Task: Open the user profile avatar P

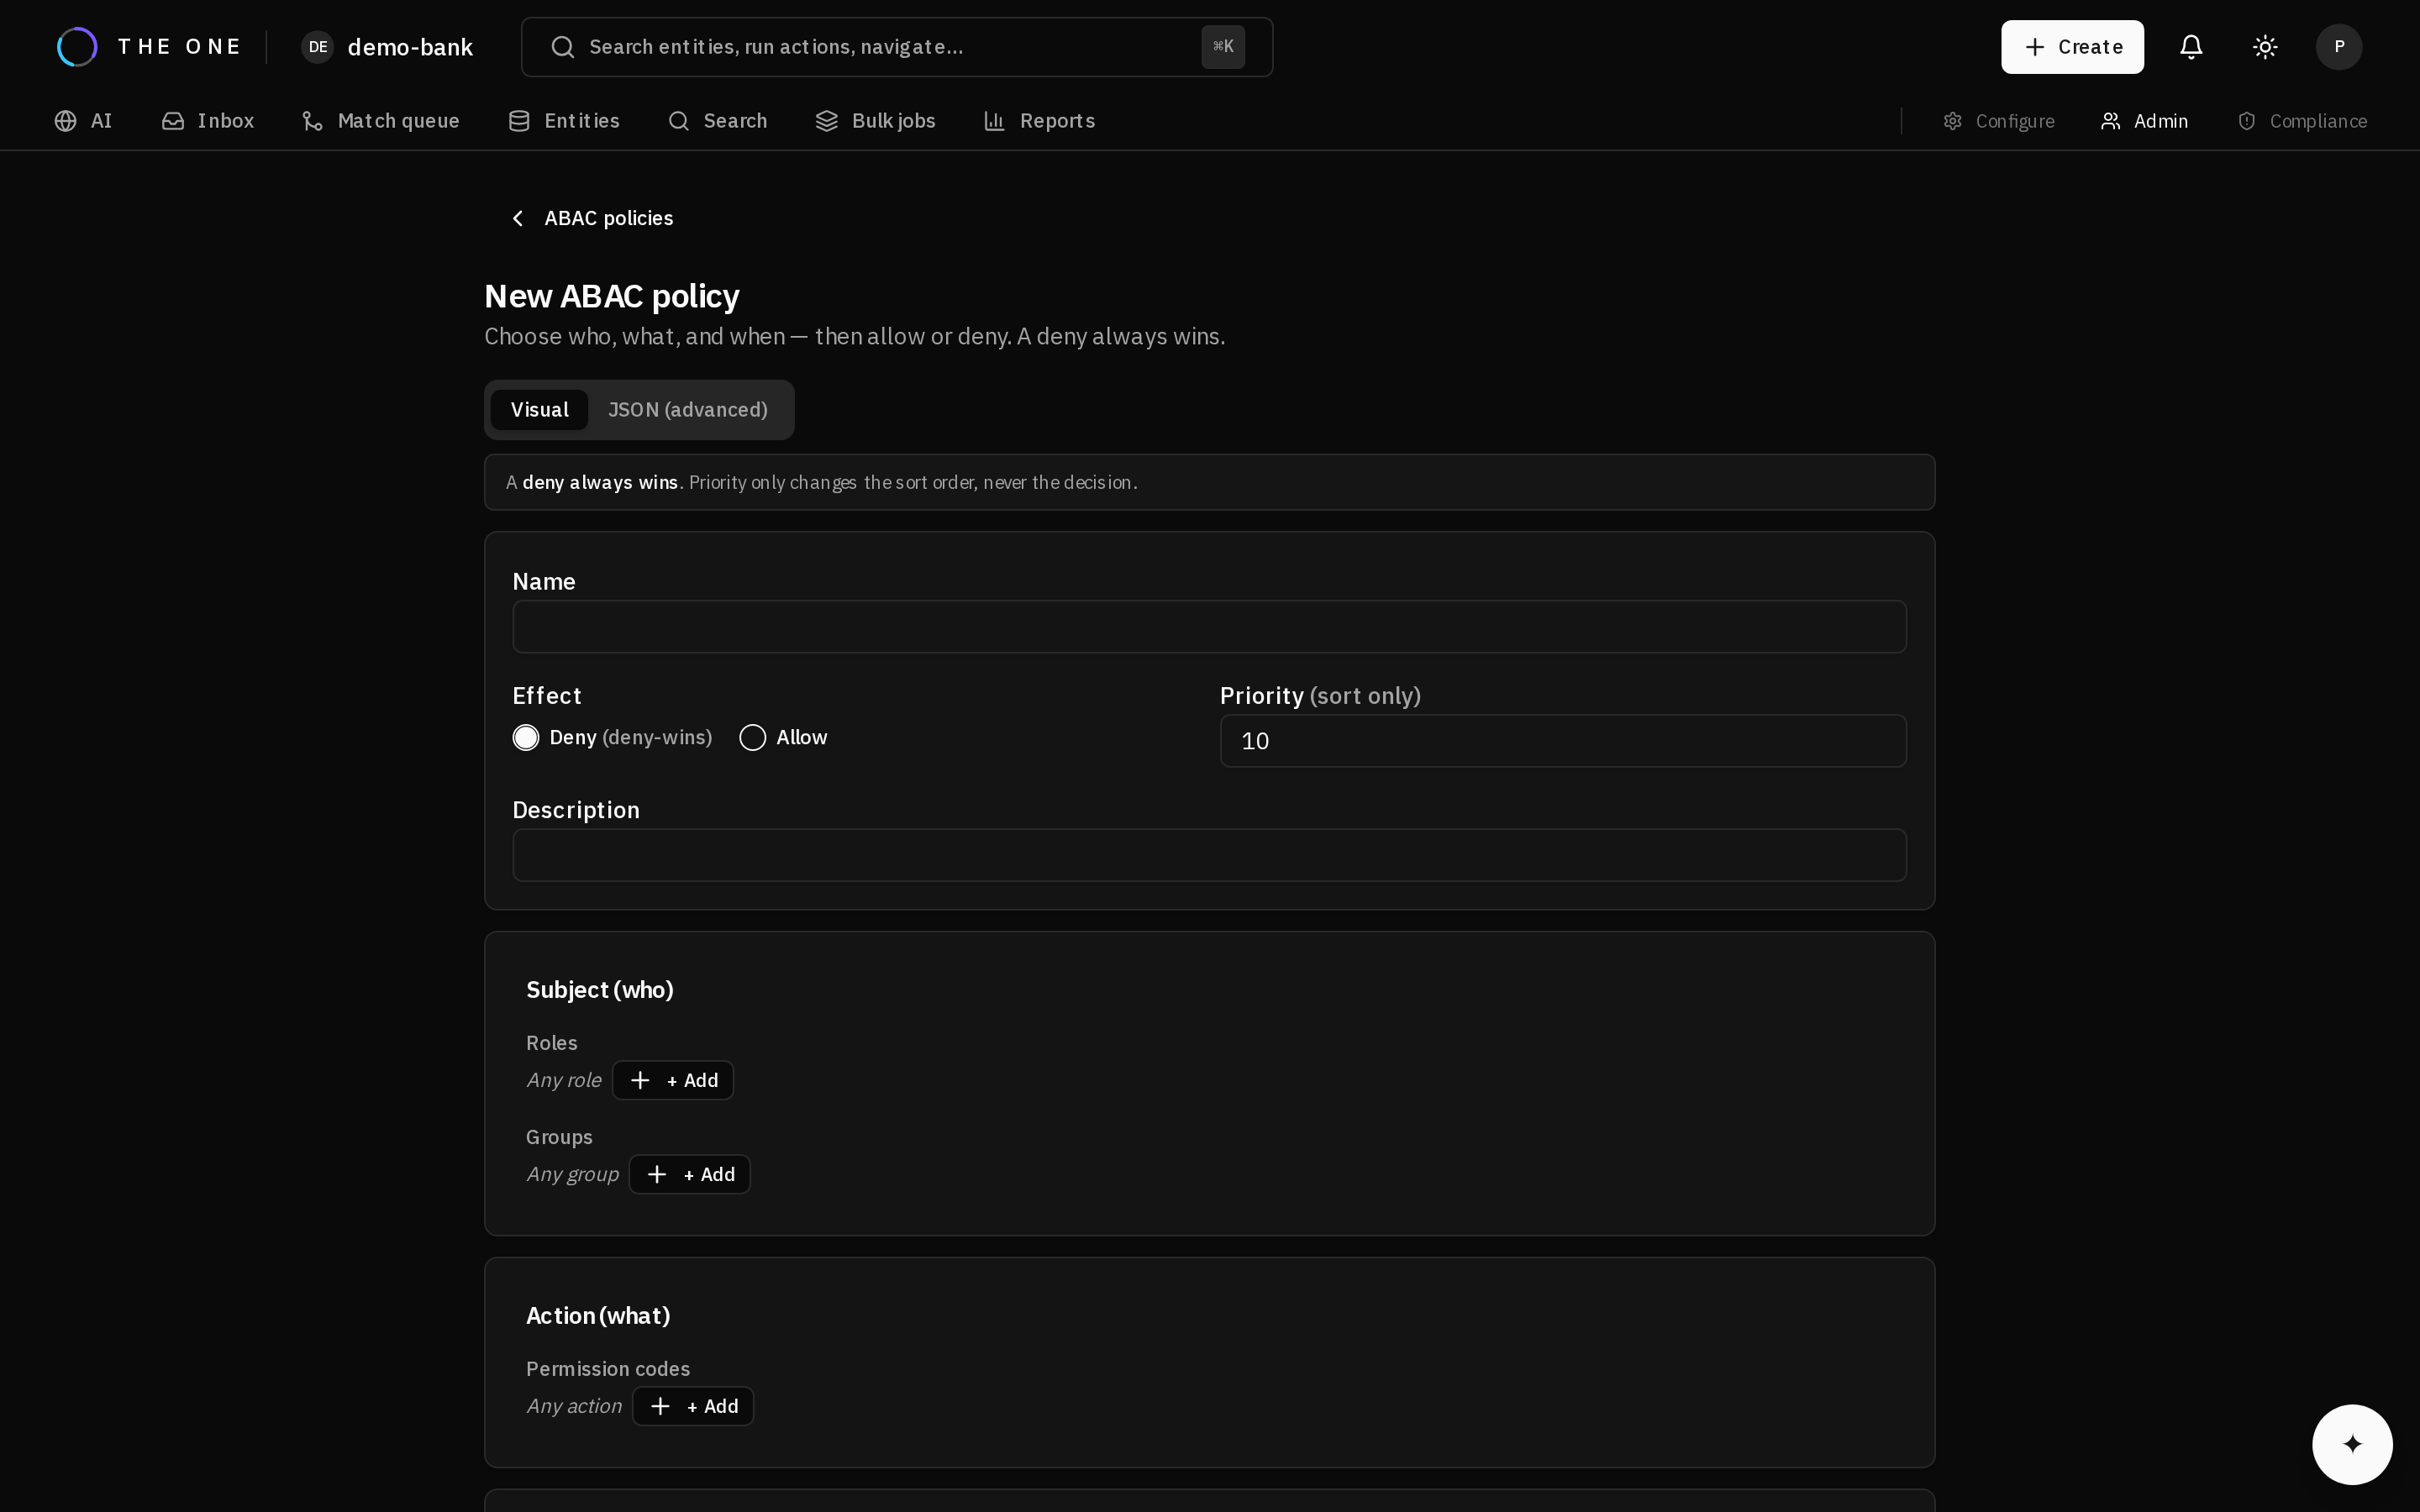Action: pyautogui.click(x=2339, y=47)
